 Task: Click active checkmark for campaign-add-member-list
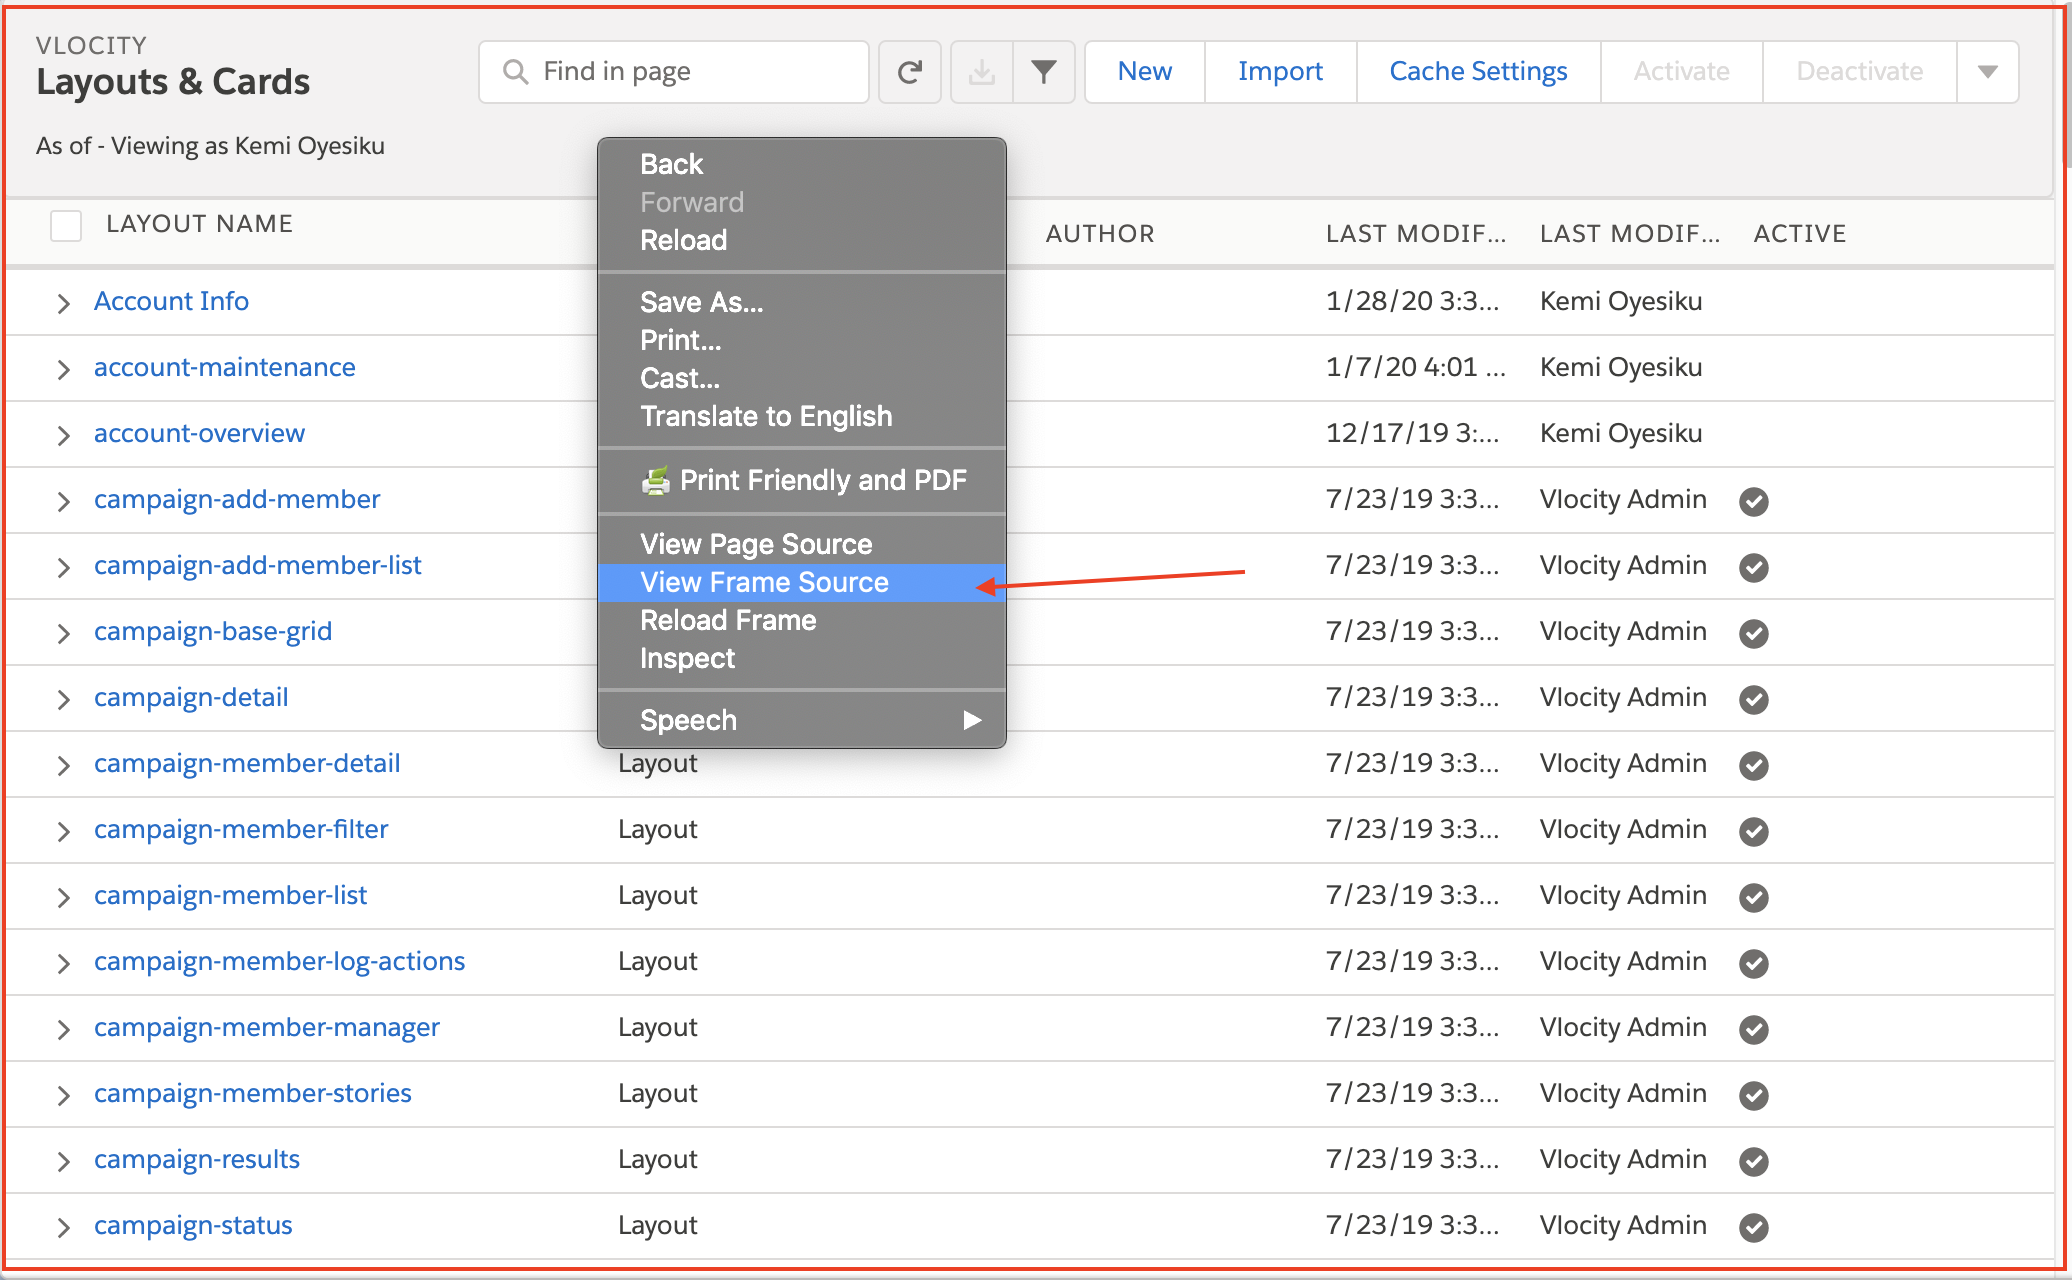[x=1754, y=567]
